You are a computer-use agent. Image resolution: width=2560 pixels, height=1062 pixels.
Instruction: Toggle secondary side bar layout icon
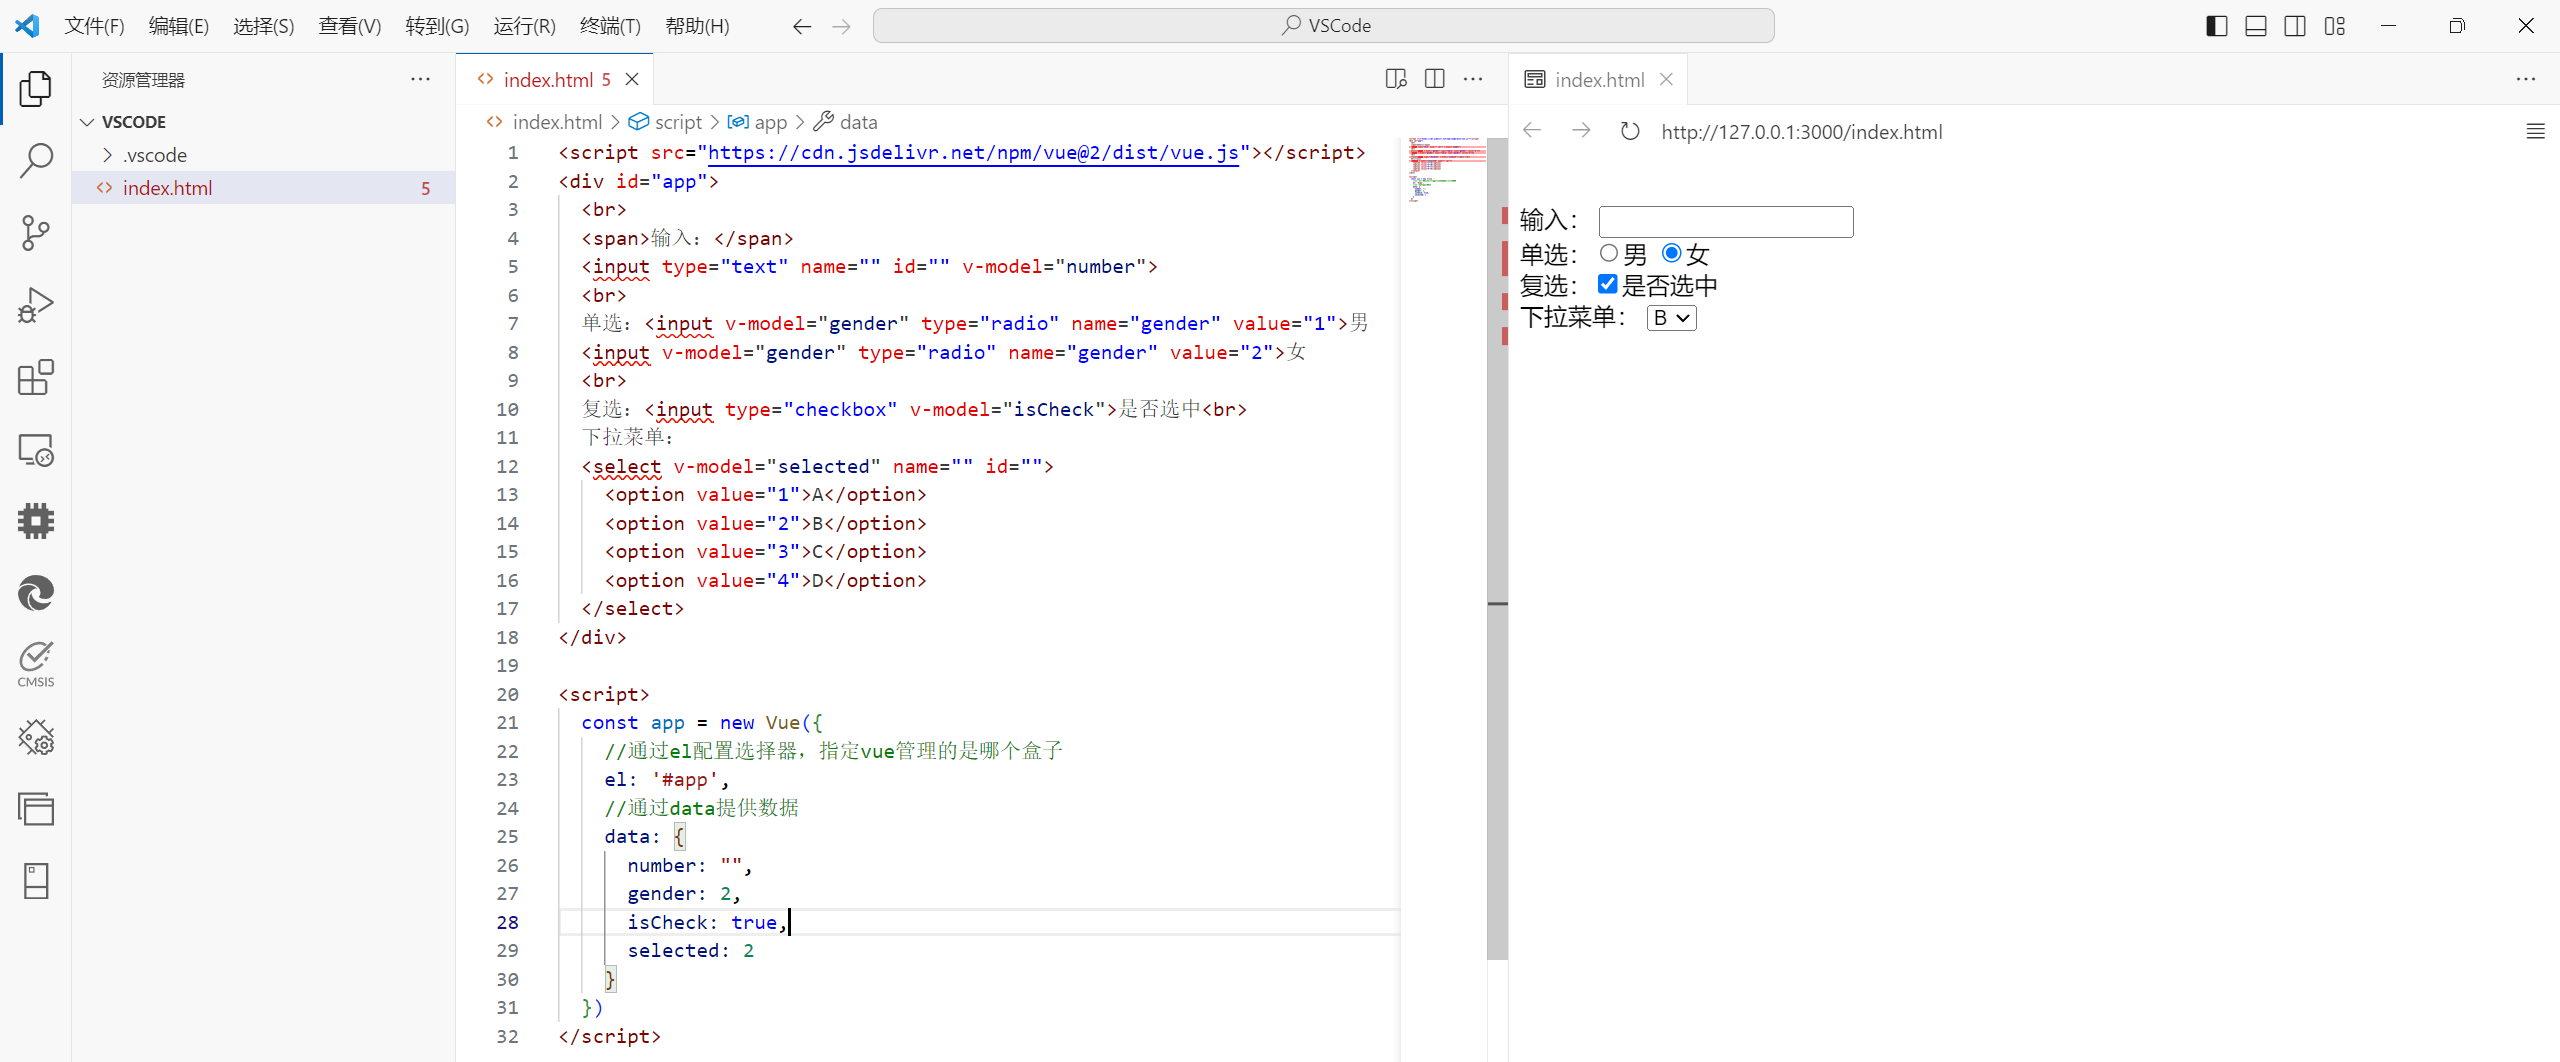tap(2295, 26)
